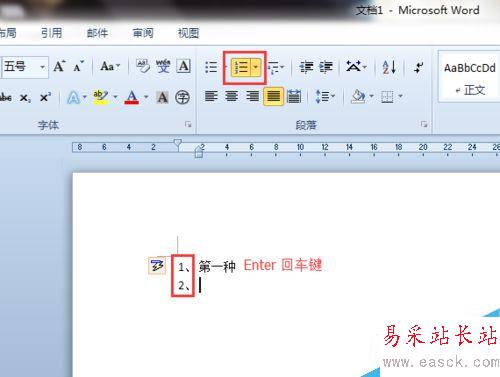Toggle the Show/Hide paragraph marks icon

(419, 67)
